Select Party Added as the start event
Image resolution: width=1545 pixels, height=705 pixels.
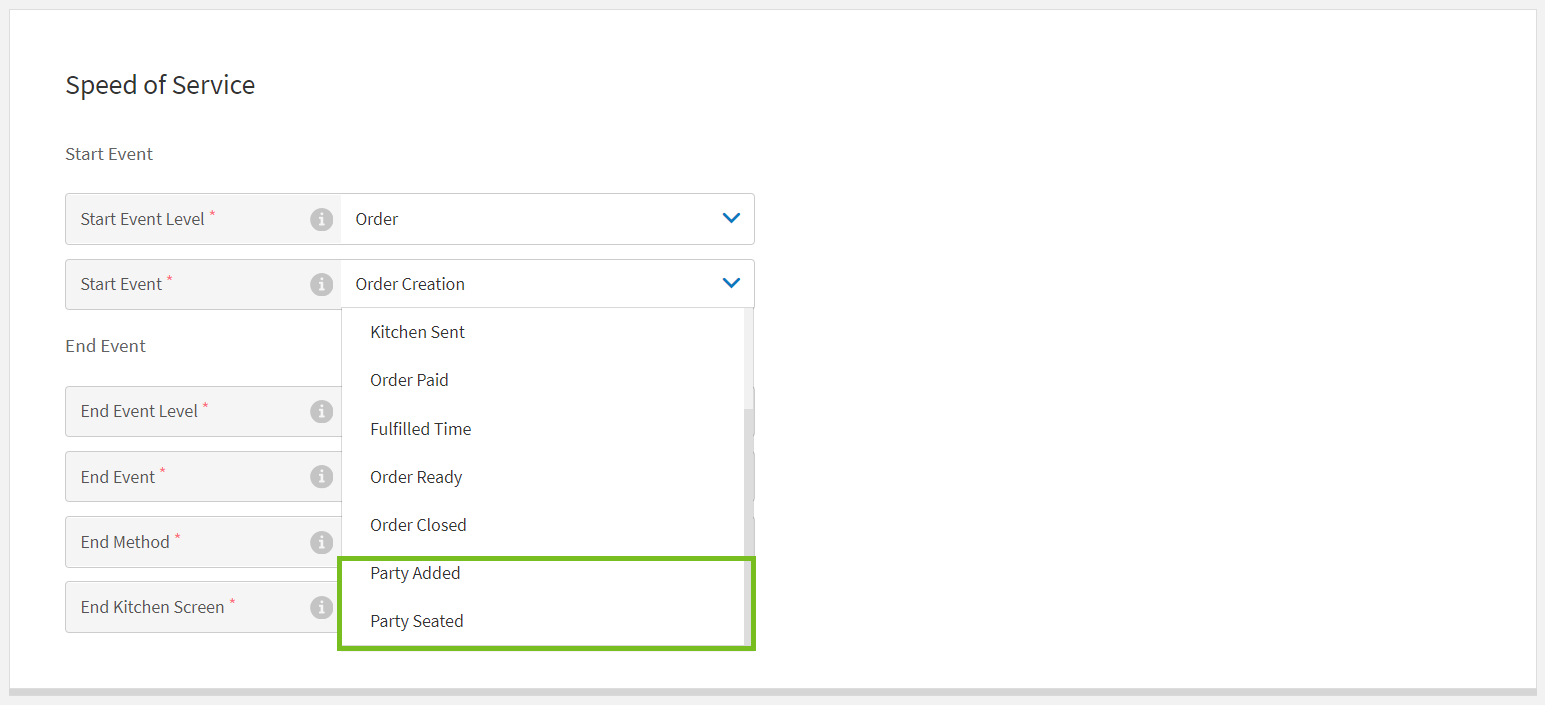pyautogui.click(x=415, y=573)
